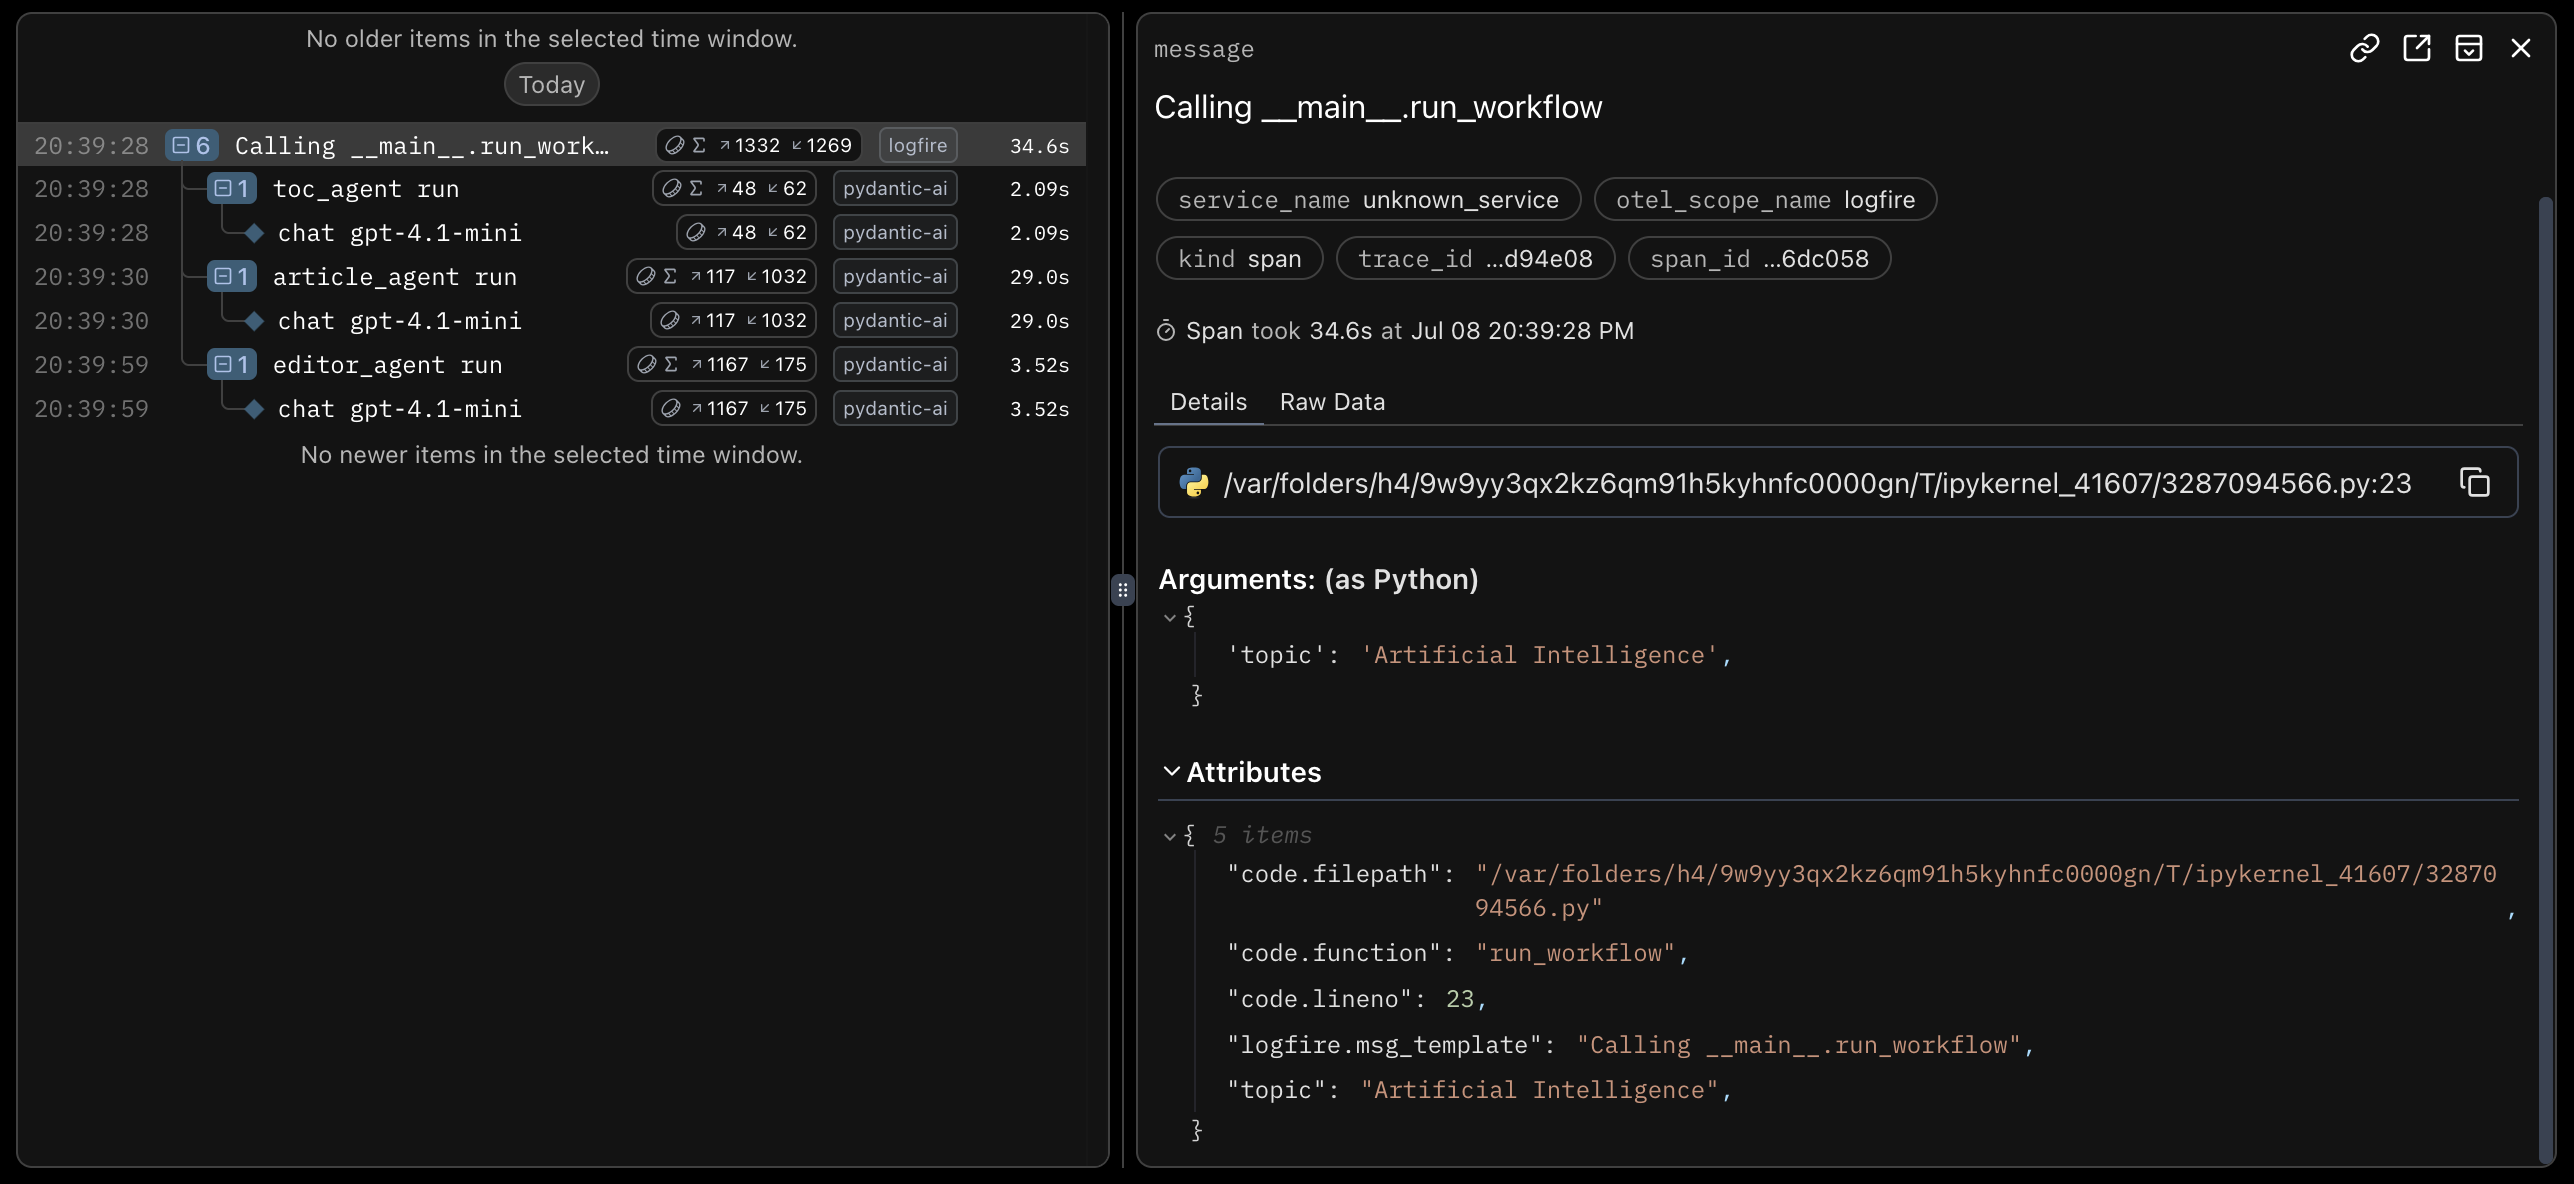2574x1184 pixels.
Task: Collapse the Attributes section
Action: pos(1171,772)
